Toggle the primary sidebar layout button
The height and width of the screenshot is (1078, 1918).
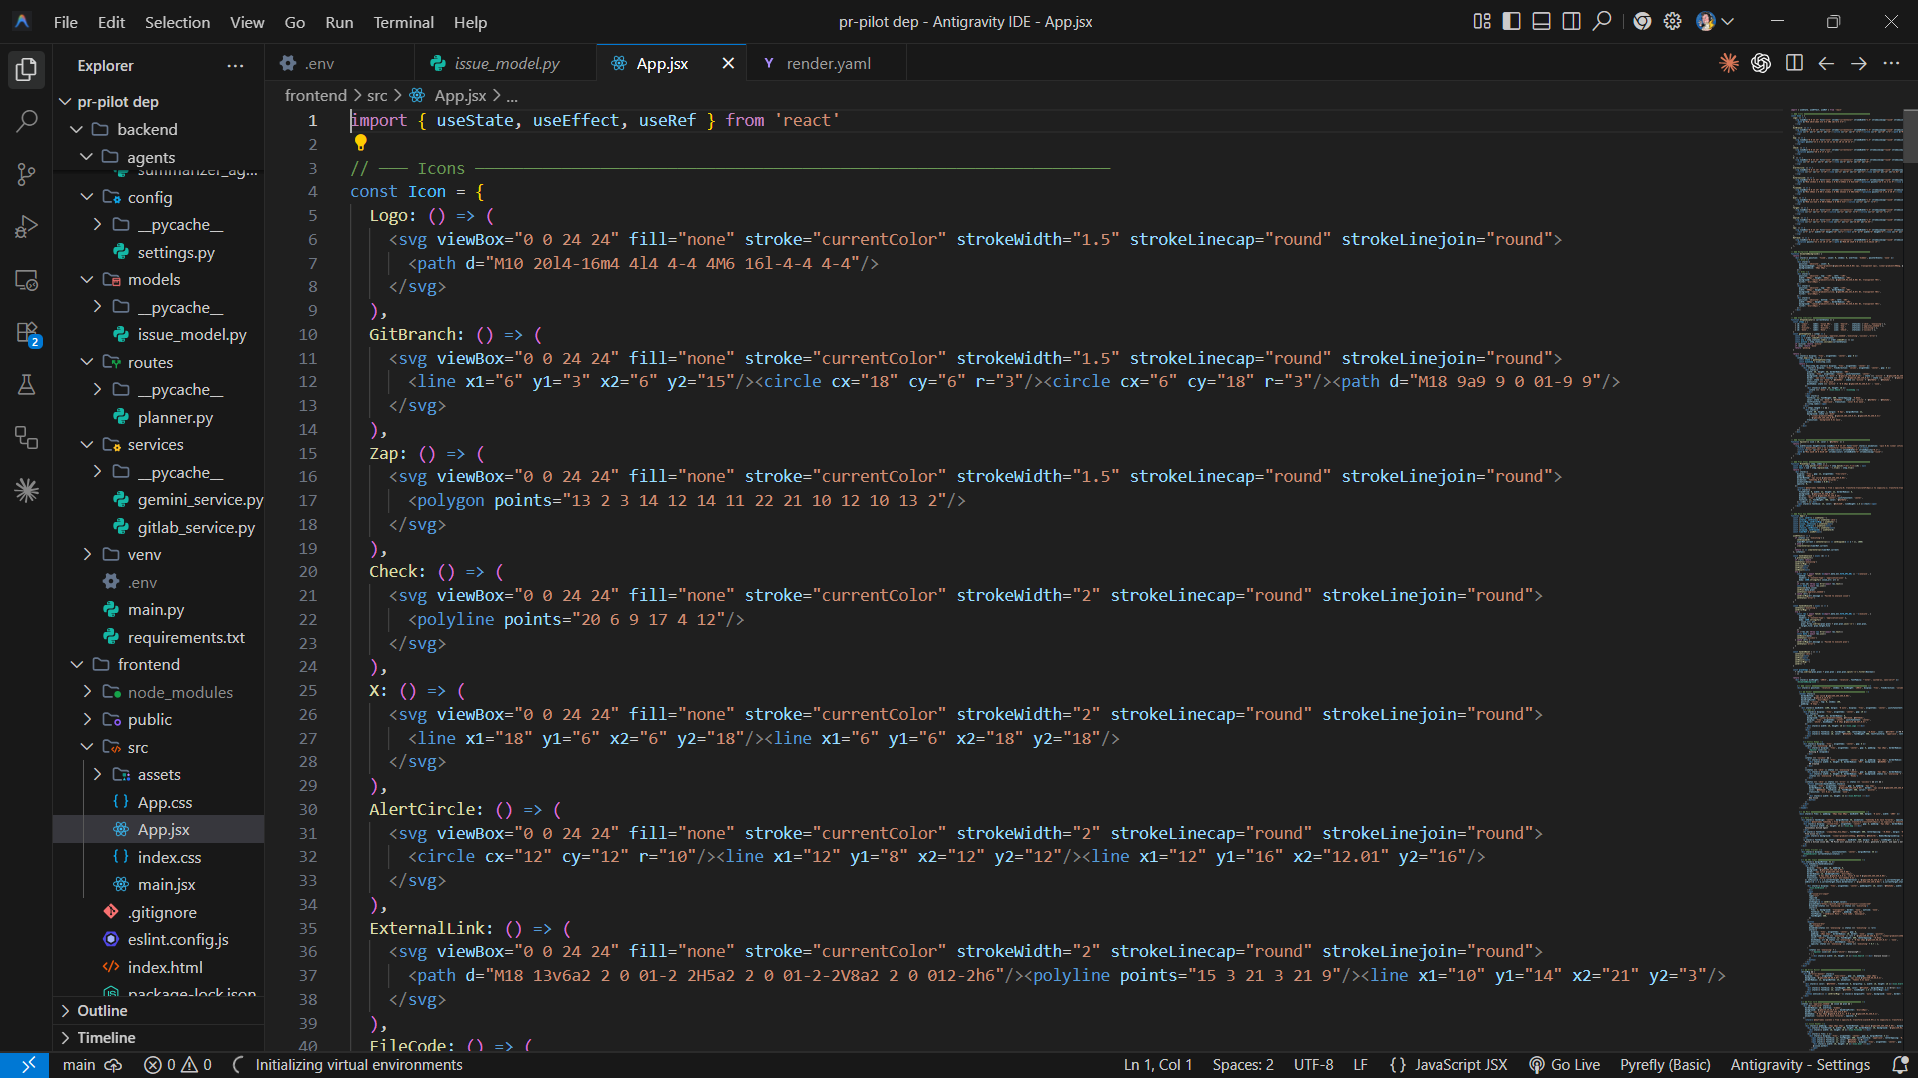click(1511, 21)
